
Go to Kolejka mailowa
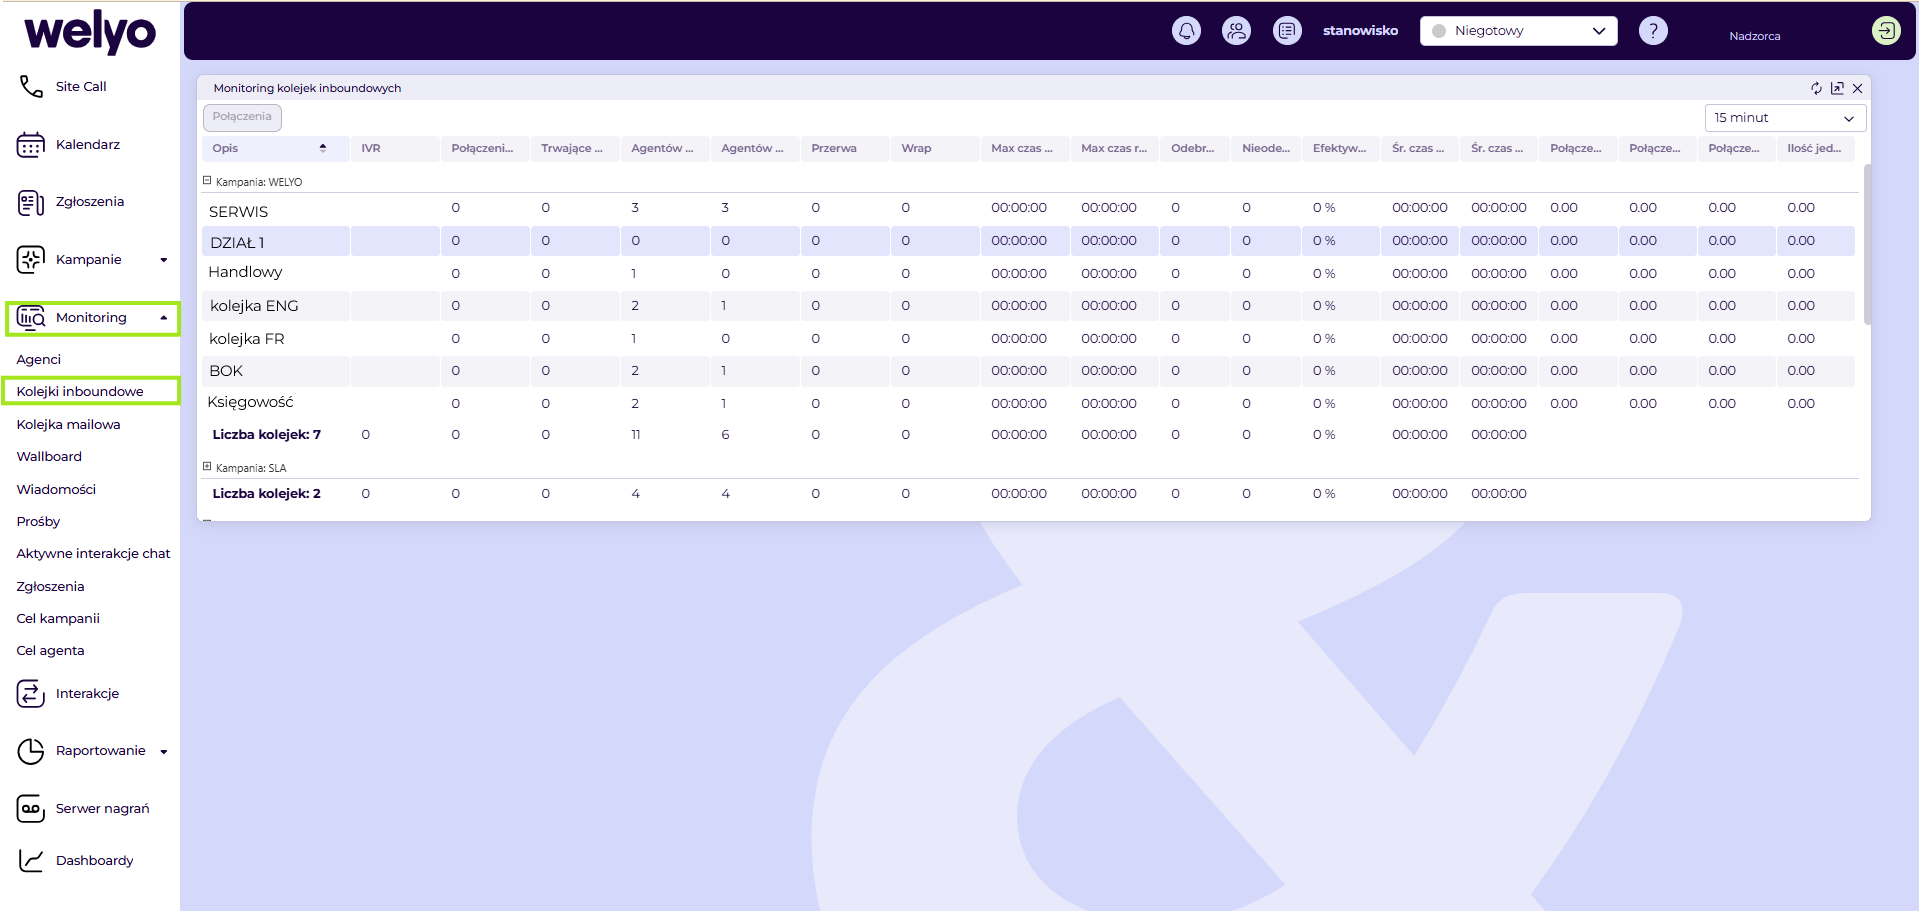click(x=68, y=425)
